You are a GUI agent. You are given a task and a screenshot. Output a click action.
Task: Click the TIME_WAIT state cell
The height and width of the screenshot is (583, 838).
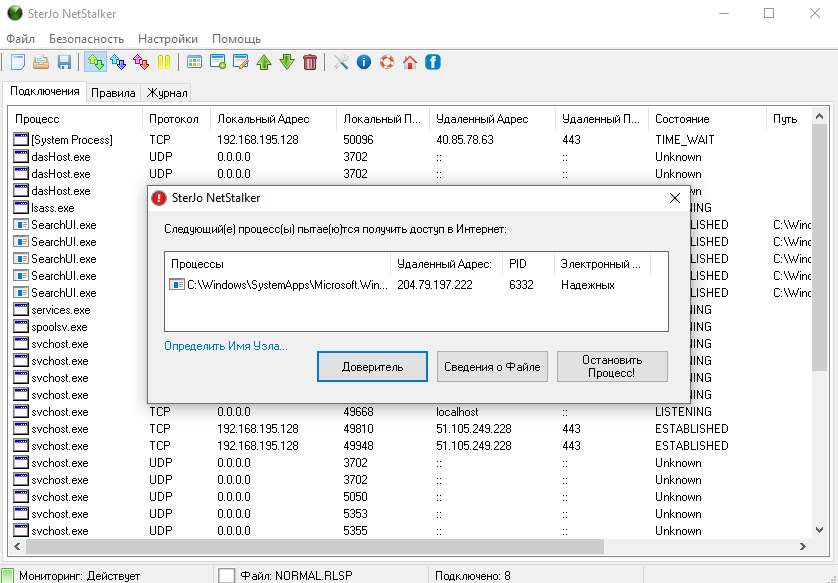[685, 140]
